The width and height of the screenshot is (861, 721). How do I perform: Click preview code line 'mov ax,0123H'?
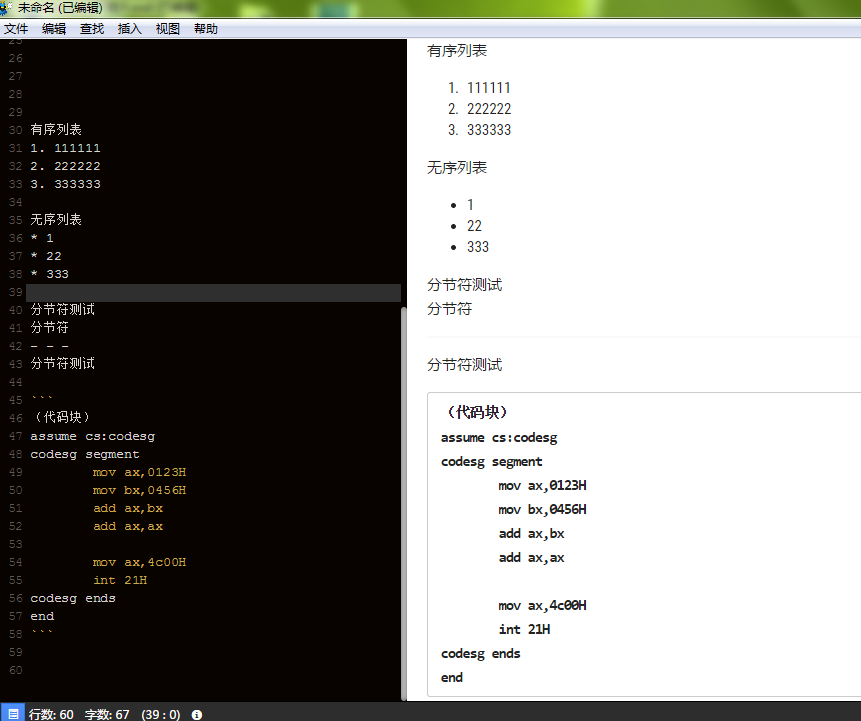[x=543, y=486]
